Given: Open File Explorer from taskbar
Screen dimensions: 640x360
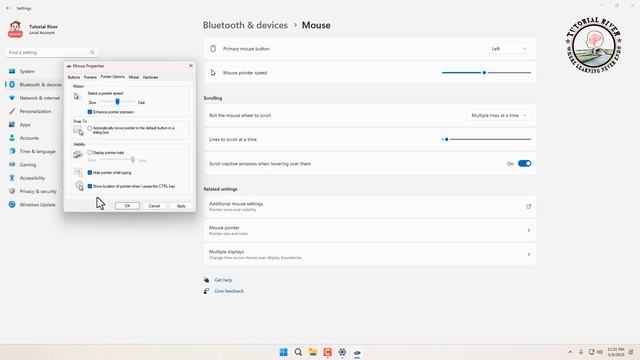Looking at the screenshot, I should [x=313, y=352].
